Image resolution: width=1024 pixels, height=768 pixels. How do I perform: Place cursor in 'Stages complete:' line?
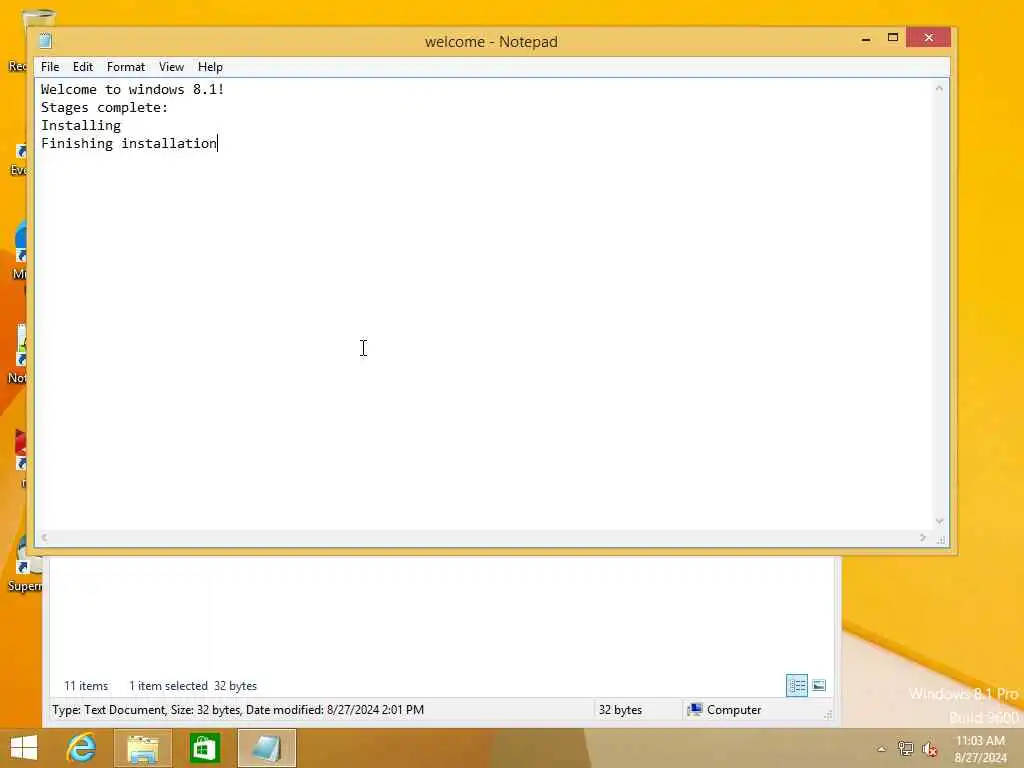[104, 108]
